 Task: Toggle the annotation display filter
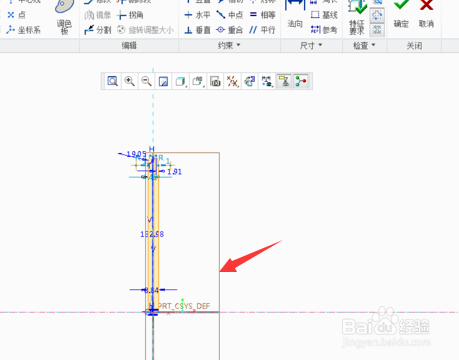(284, 81)
